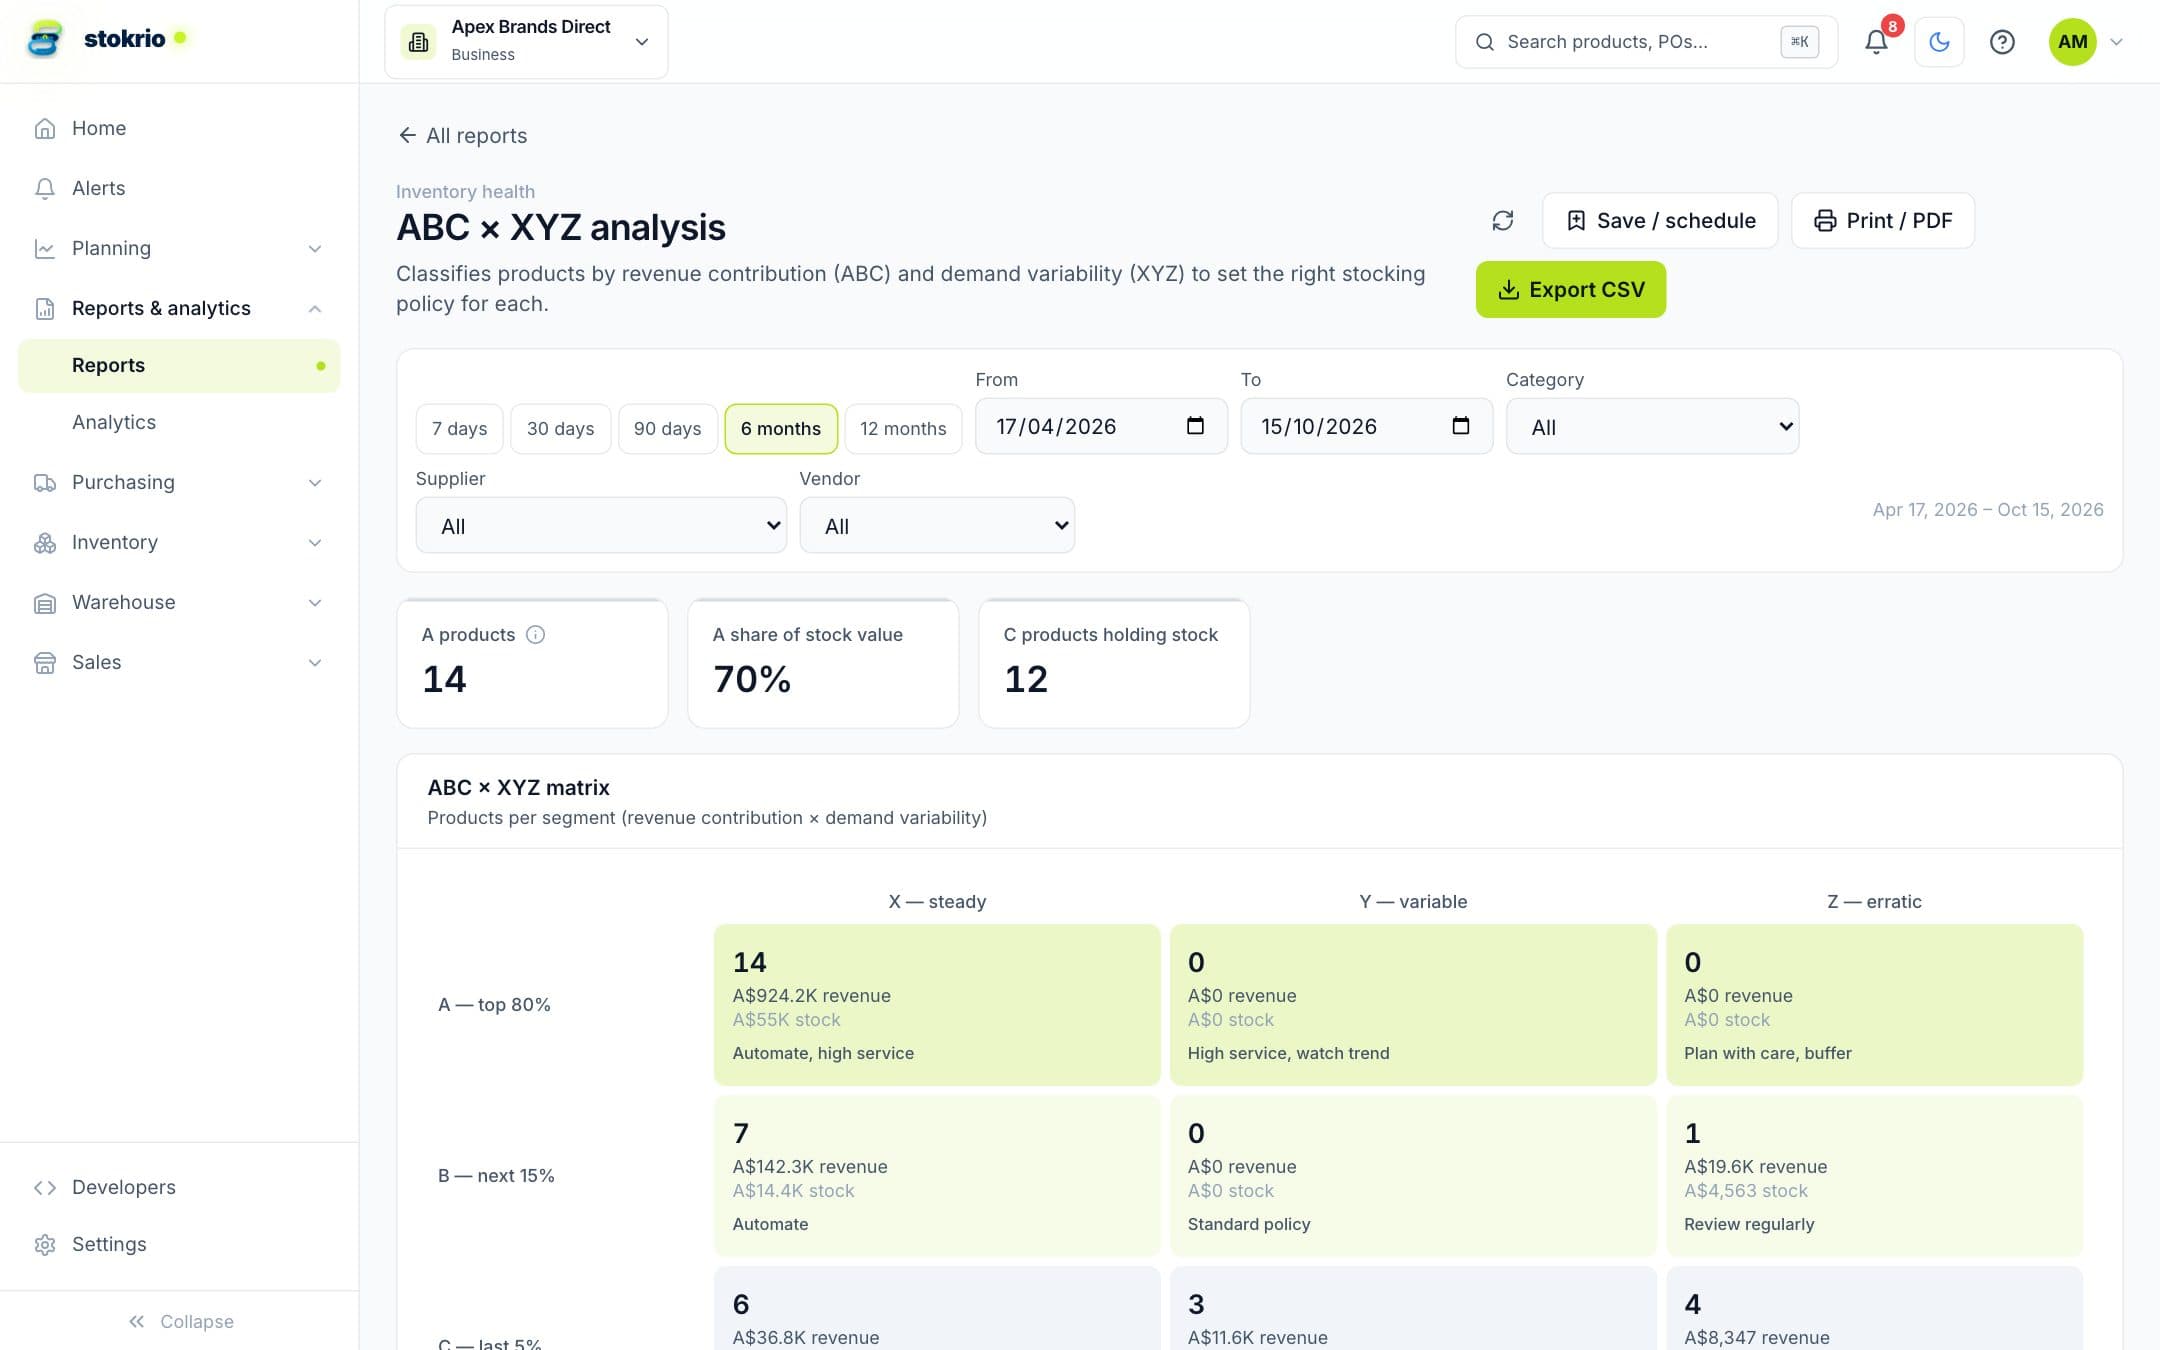
Task: Open the Category dropdown
Action: 1652,426
